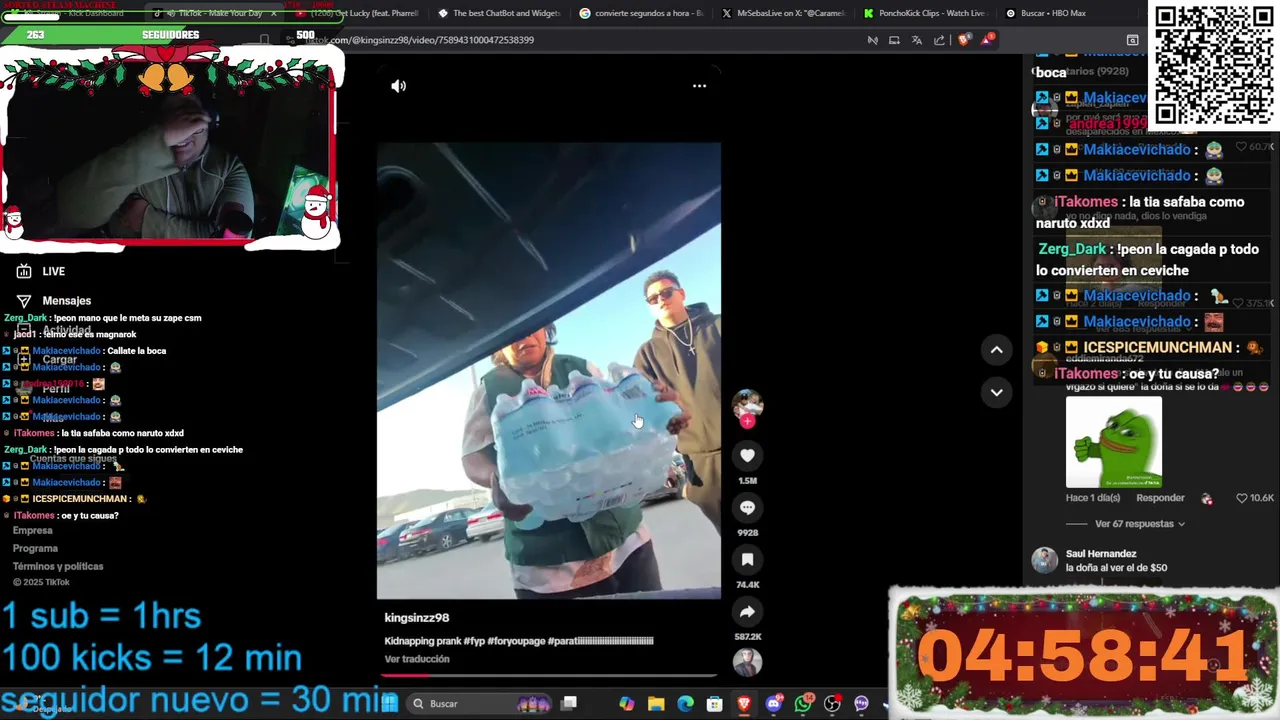Open creator avatar beside the video
This screenshot has width=1280, height=720.
click(747, 403)
